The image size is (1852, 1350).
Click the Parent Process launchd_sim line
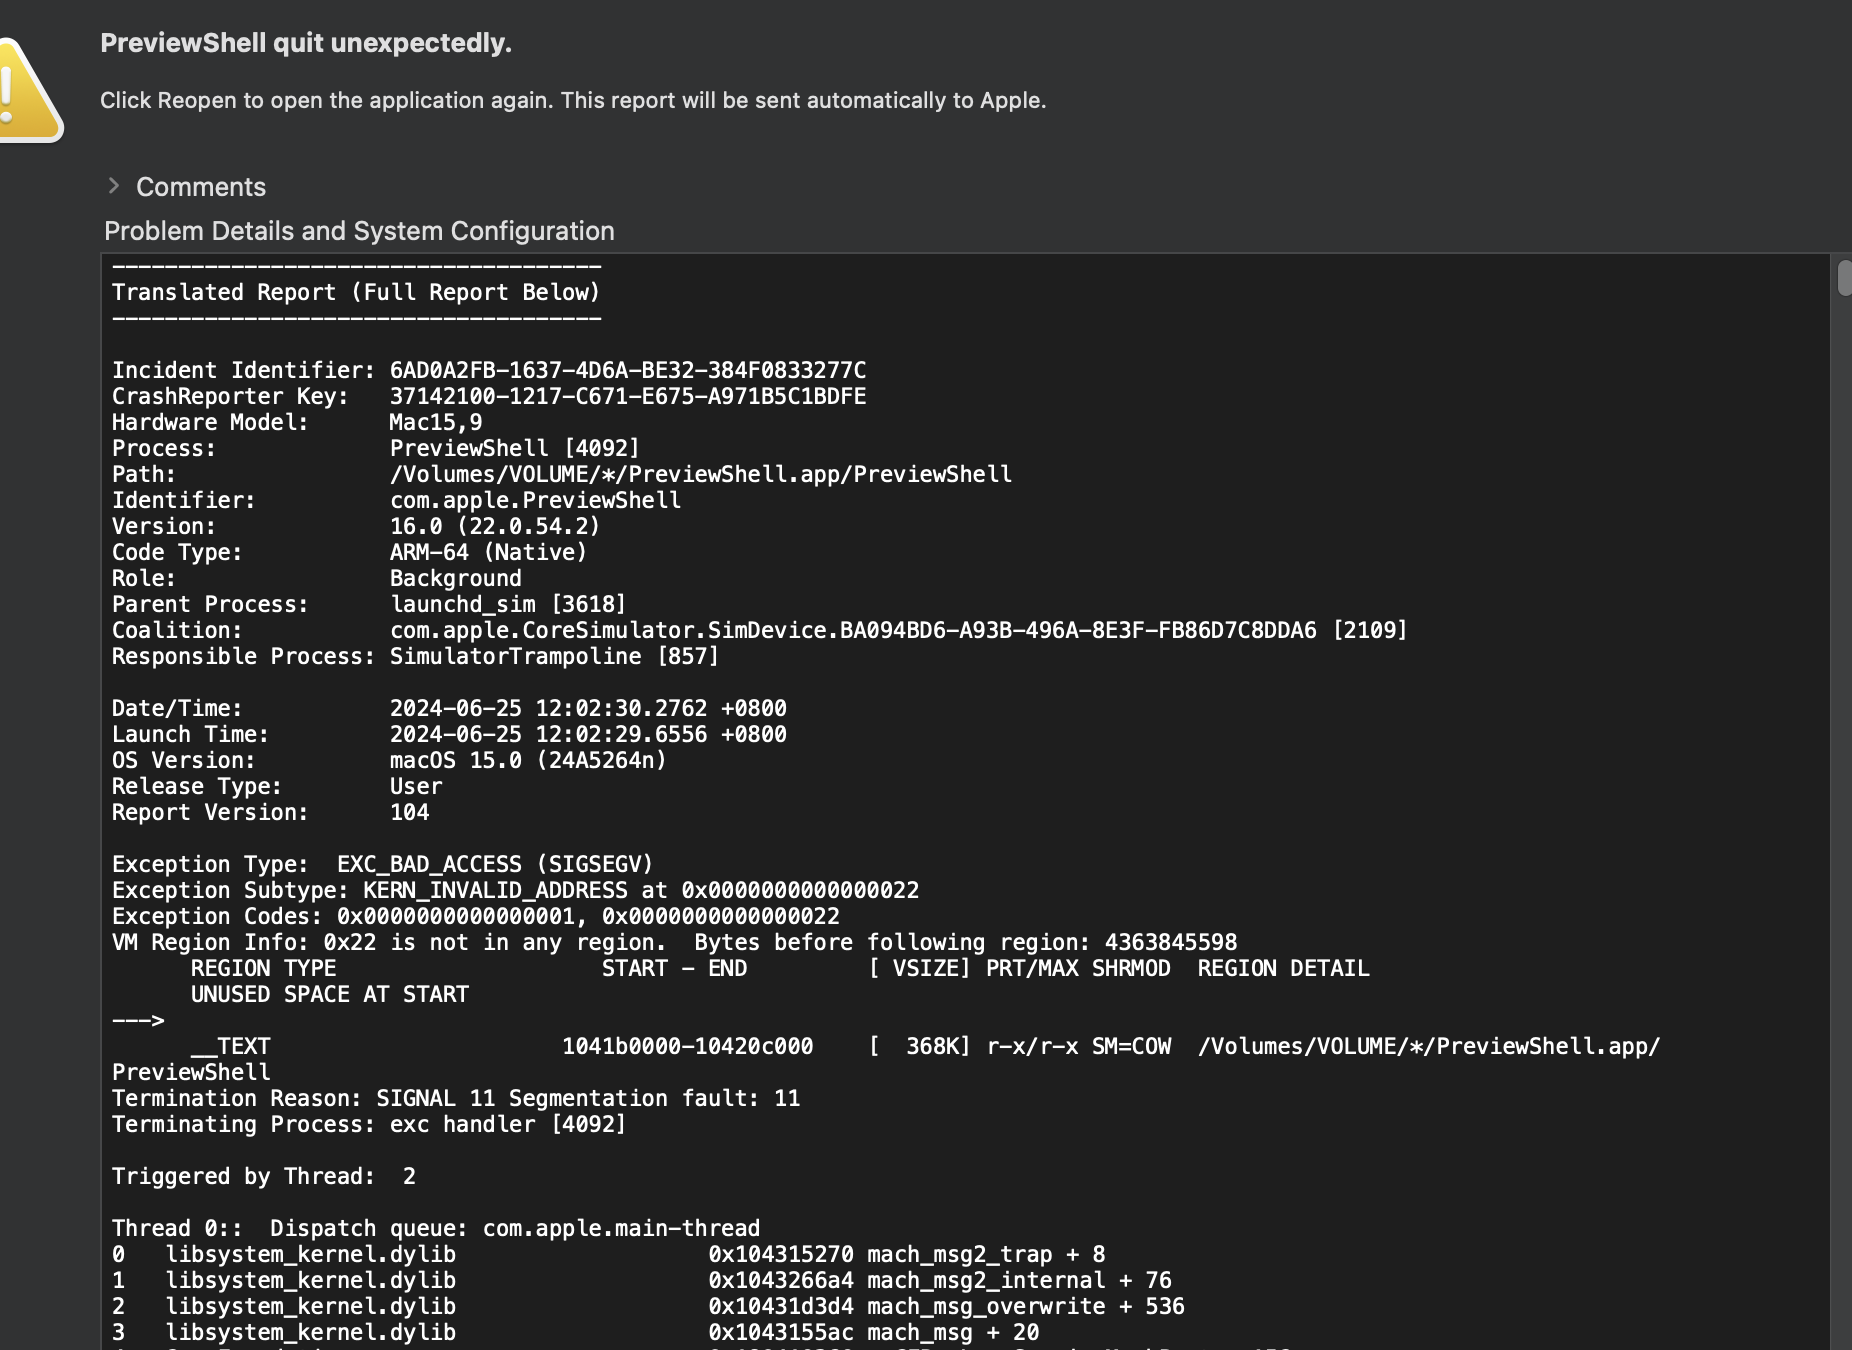[368, 604]
